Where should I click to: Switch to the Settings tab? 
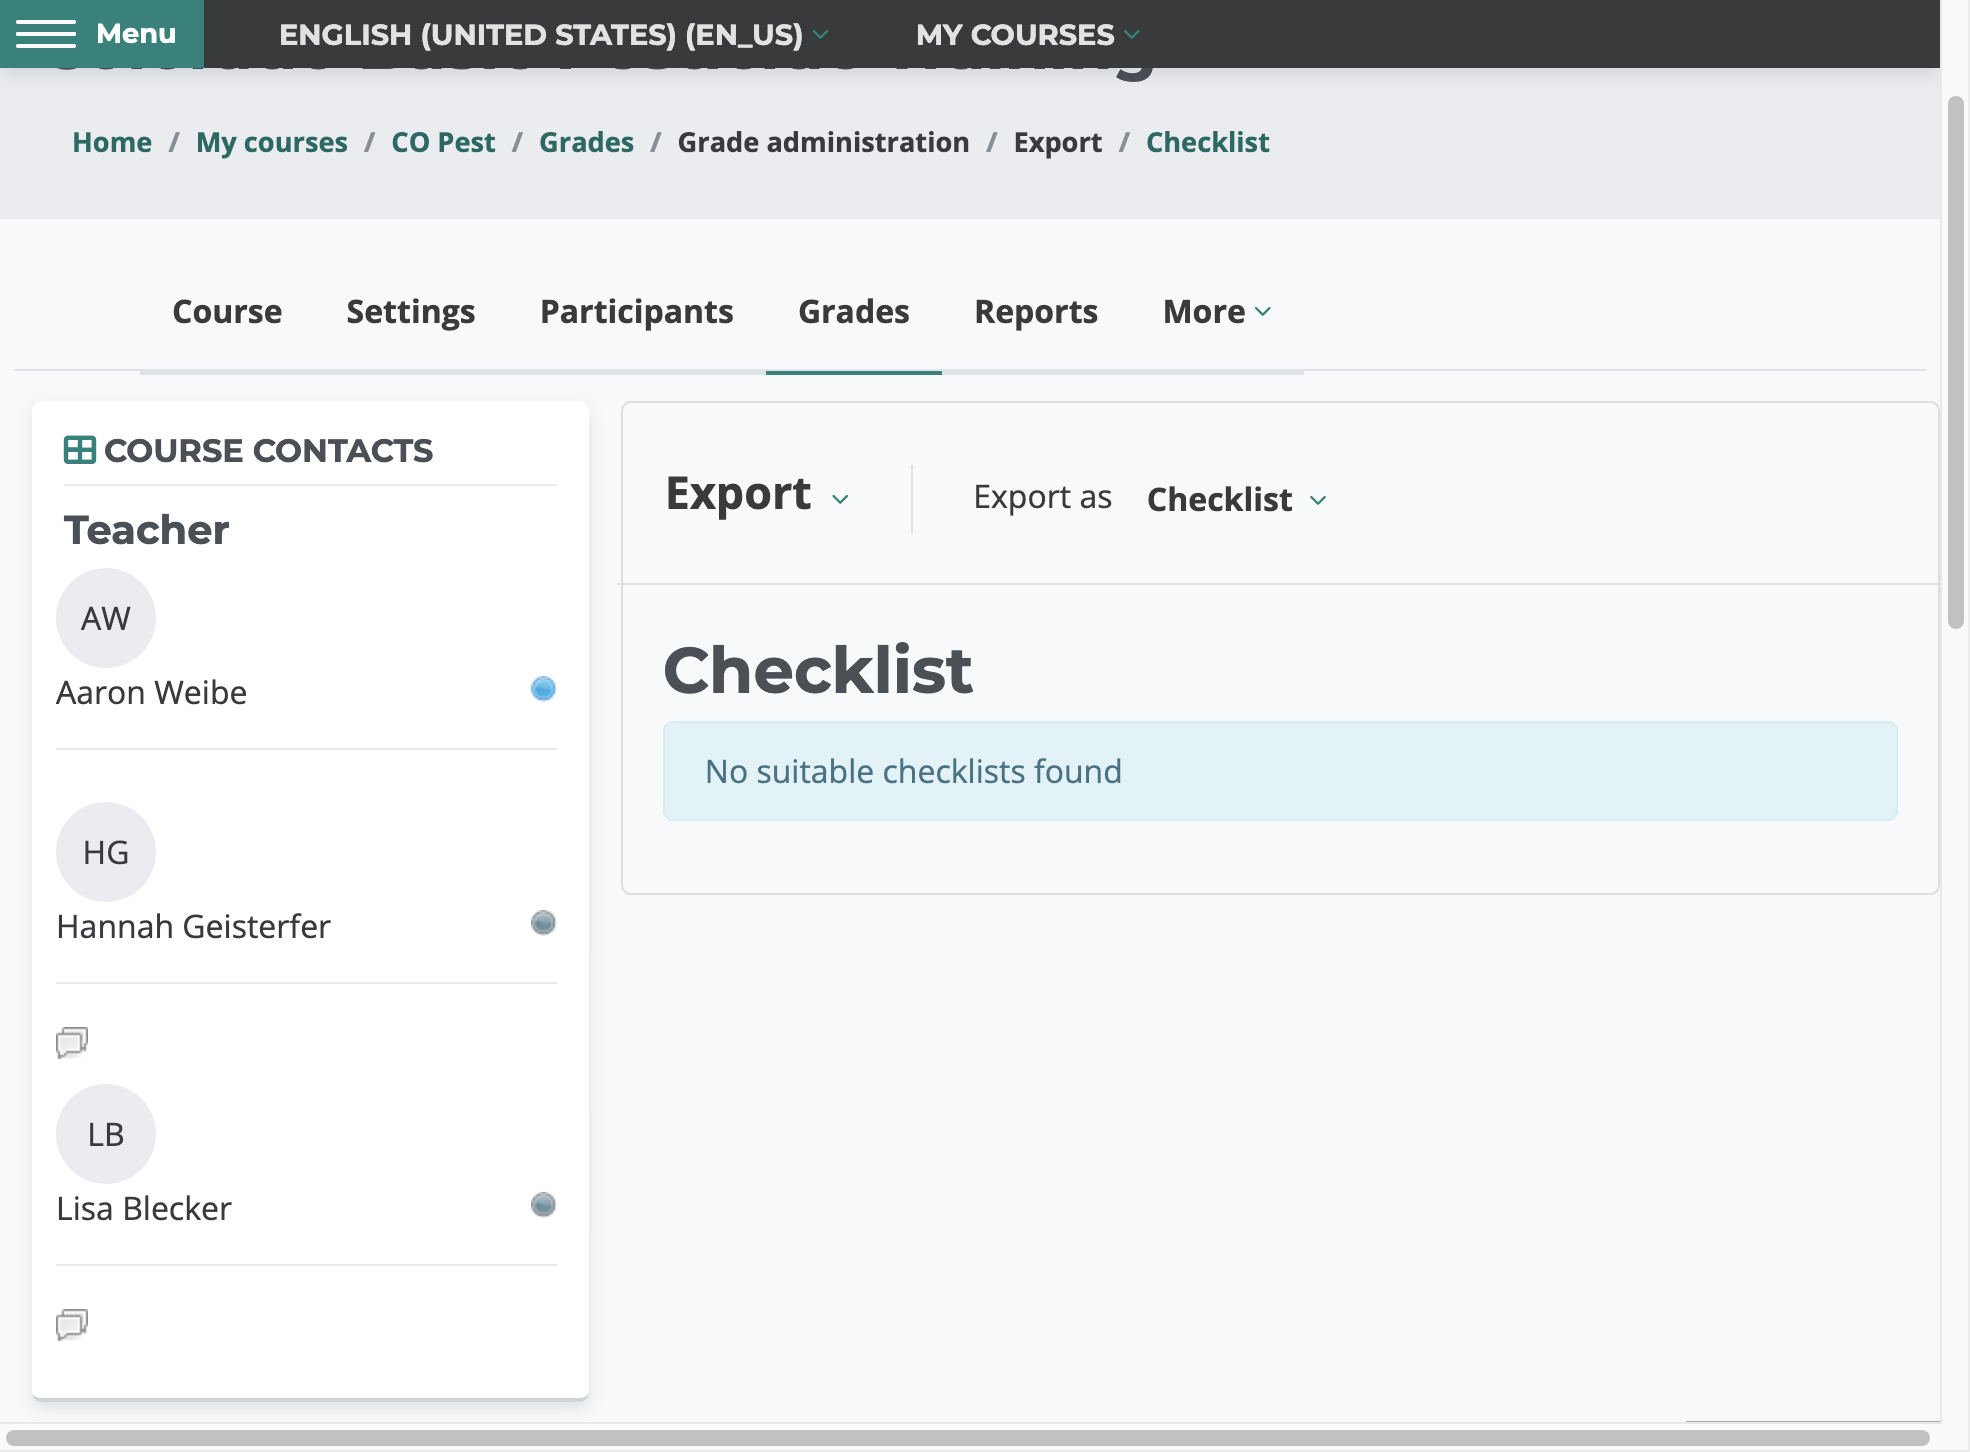pos(411,312)
